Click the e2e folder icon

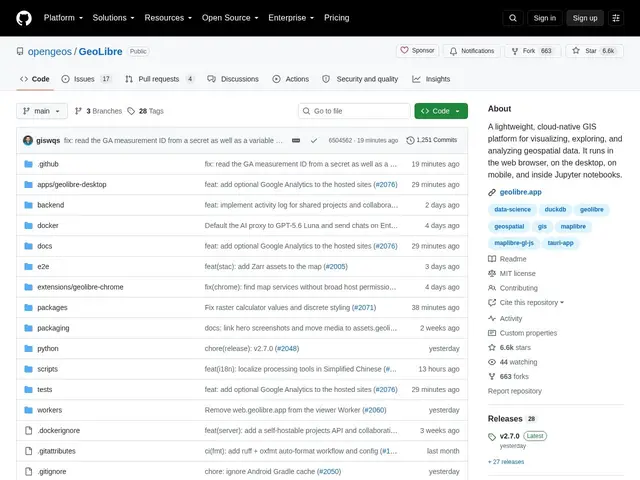point(28,267)
